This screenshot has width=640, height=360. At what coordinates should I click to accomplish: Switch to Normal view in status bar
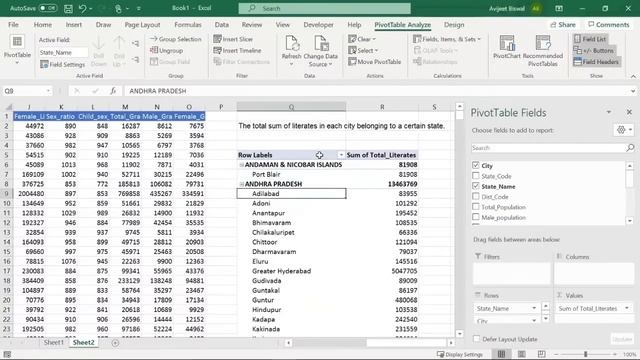501,354
